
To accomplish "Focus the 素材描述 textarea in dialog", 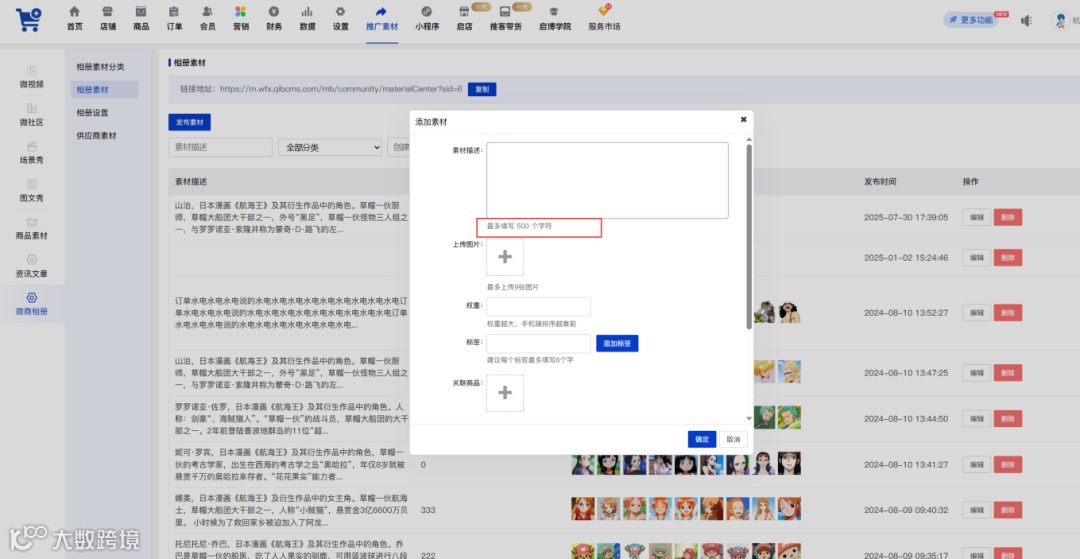I will (x=608, y=180).
